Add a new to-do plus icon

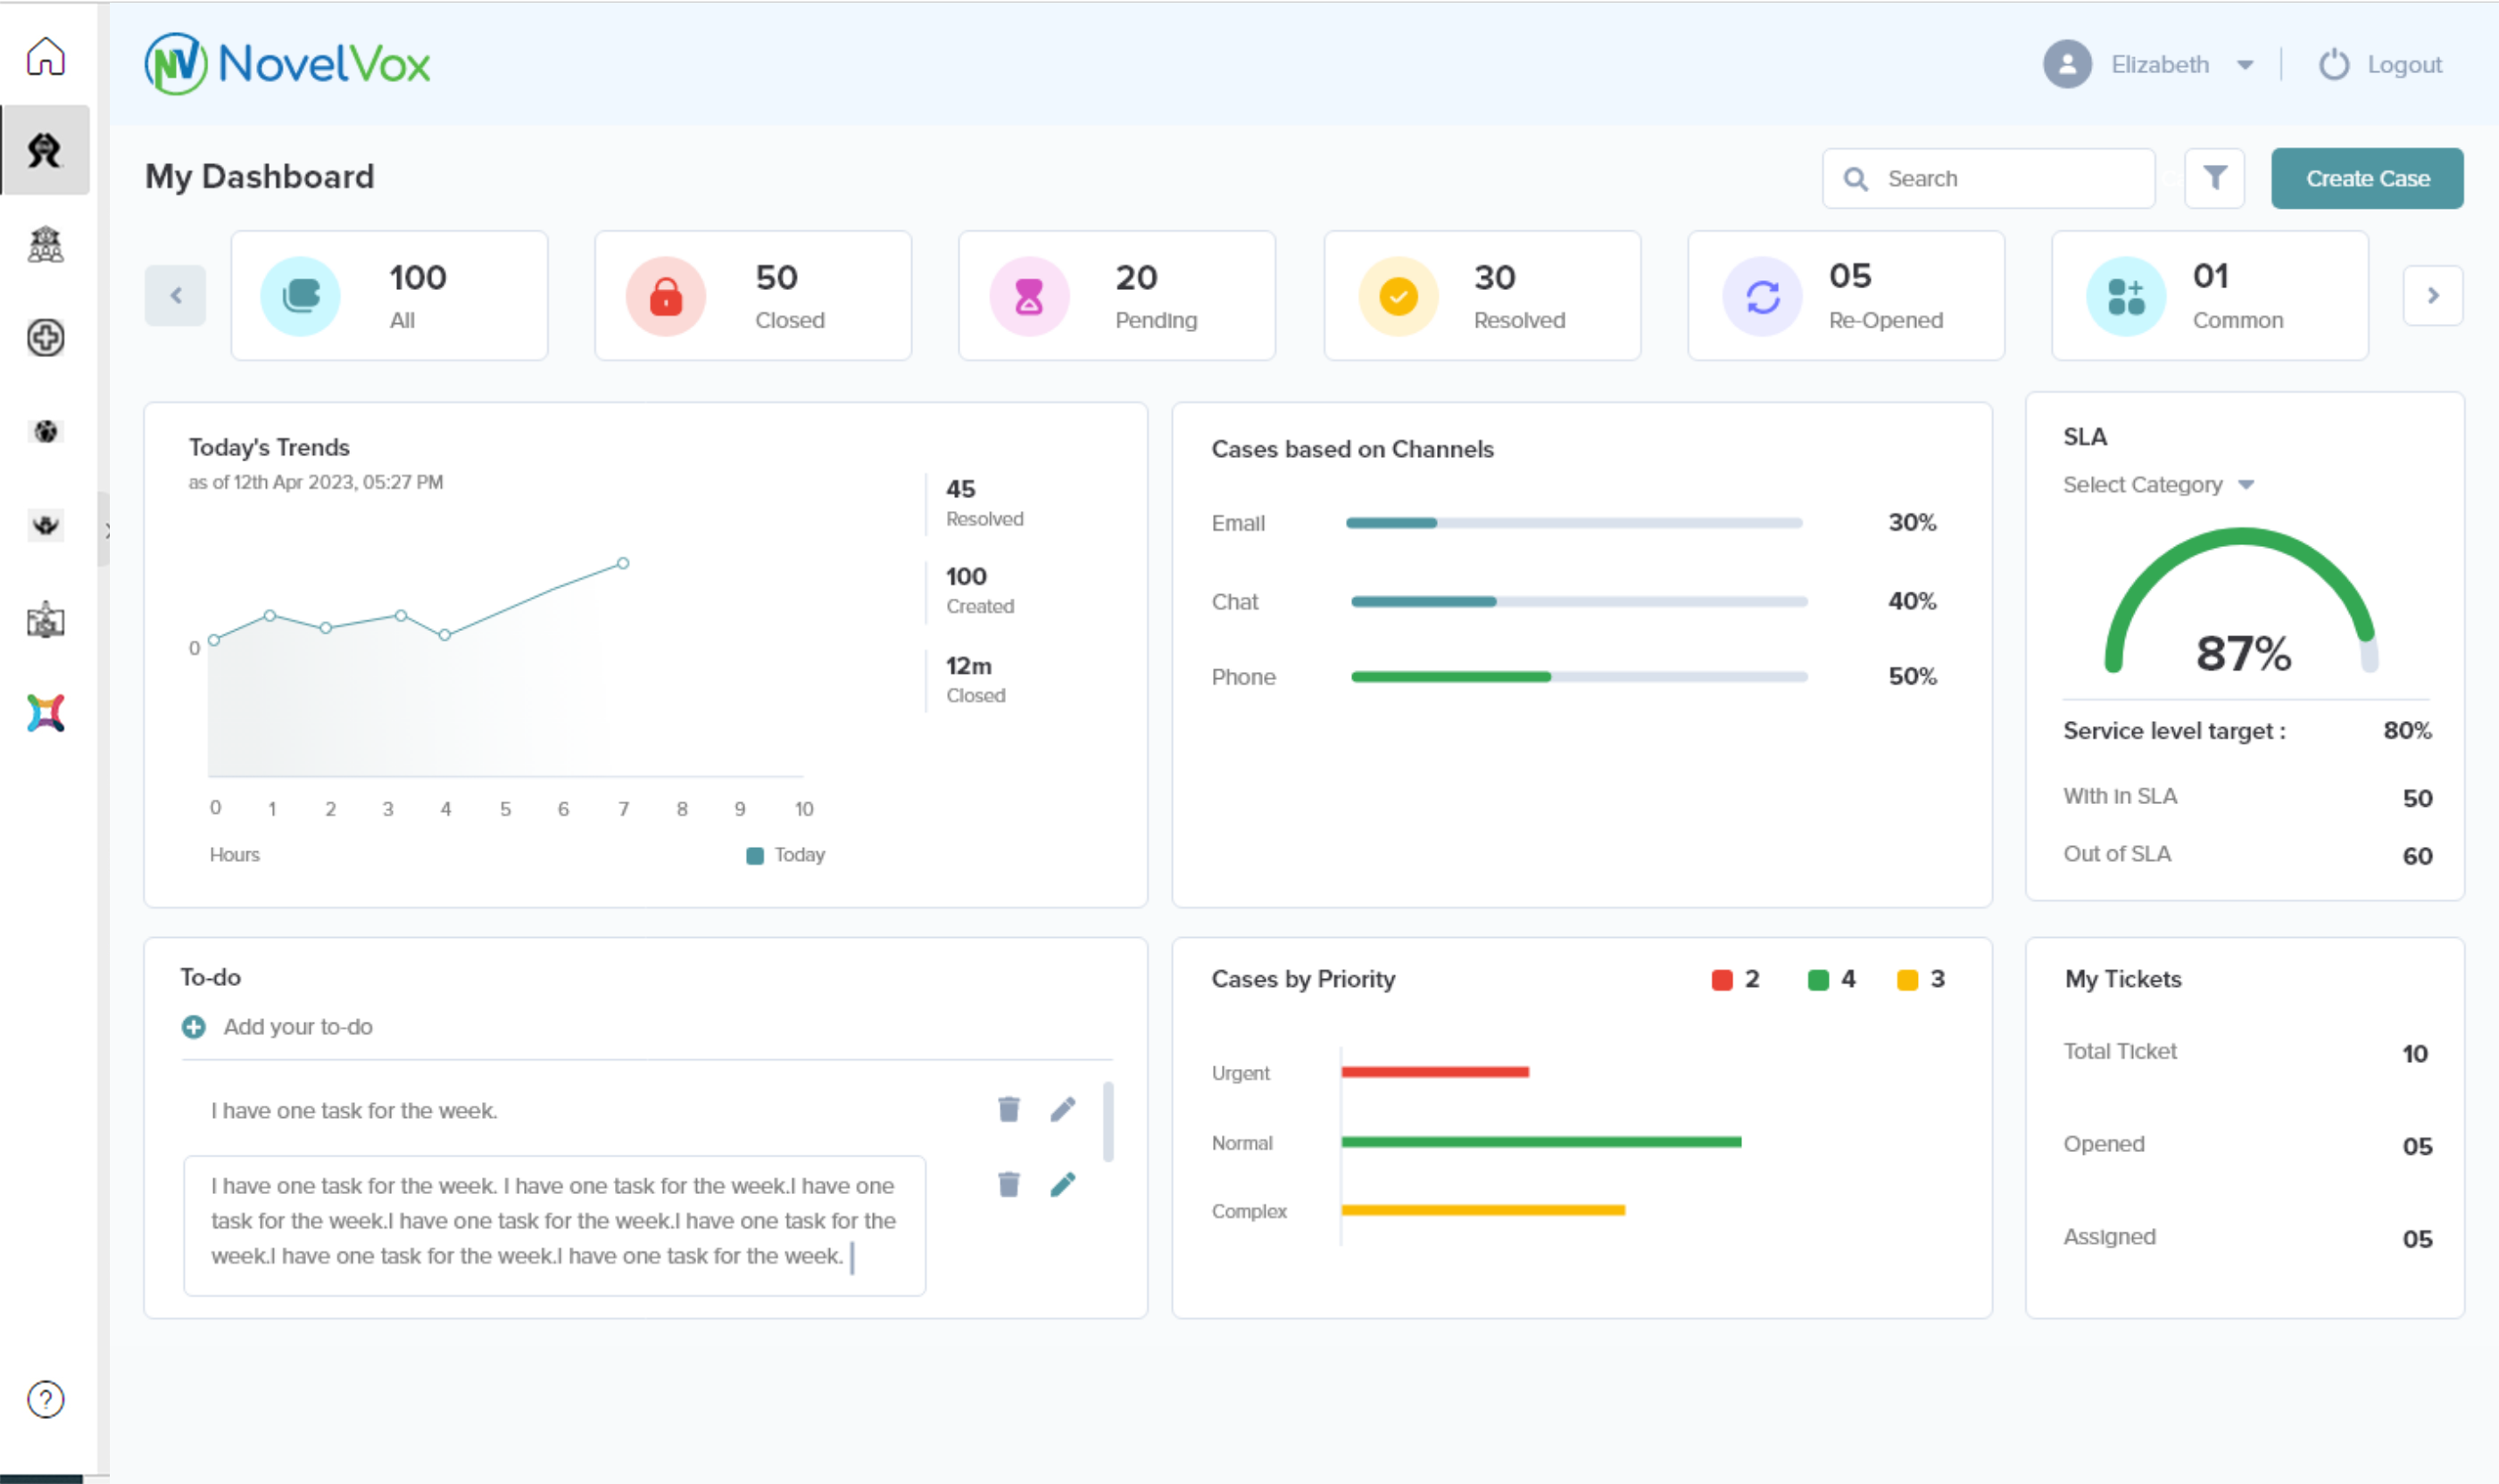coord(194,1027)
